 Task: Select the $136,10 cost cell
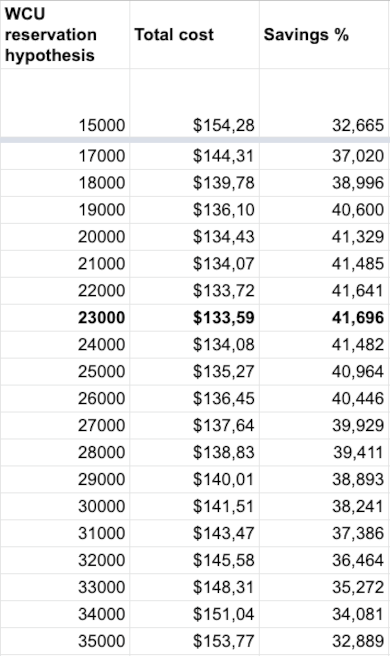(194, 210)
